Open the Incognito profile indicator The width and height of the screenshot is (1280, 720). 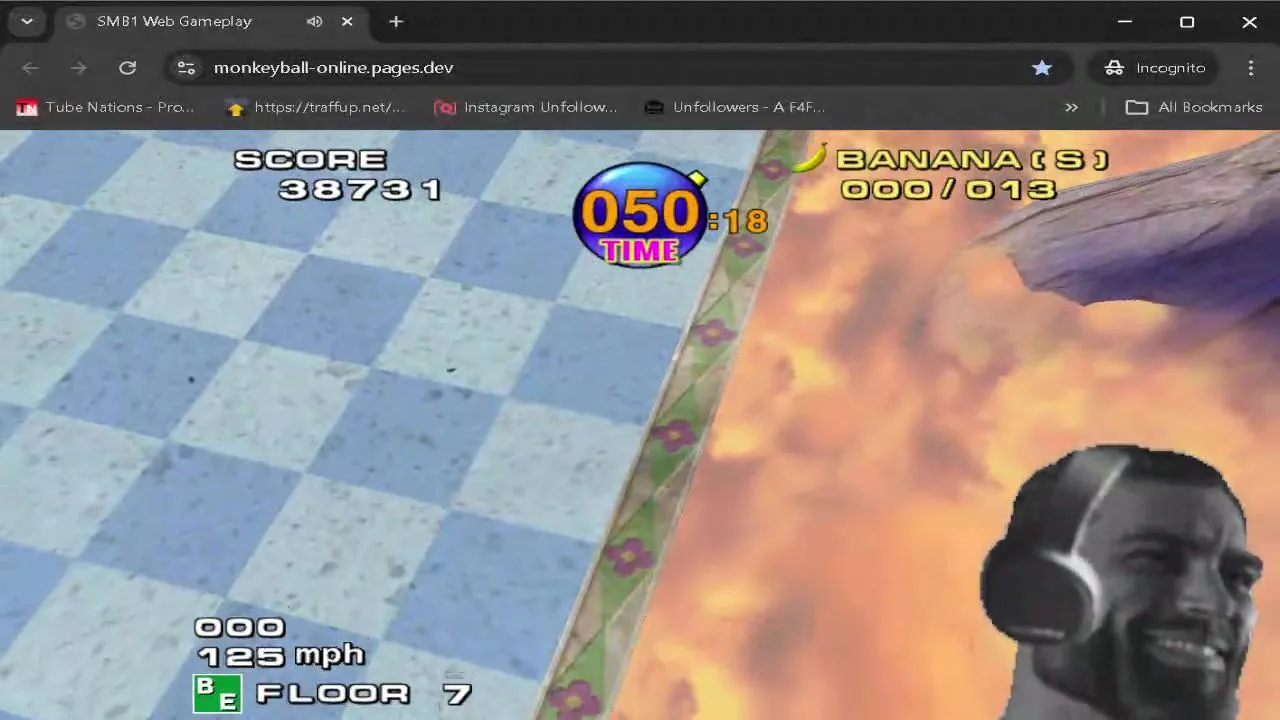click(x=1154, y=68)
